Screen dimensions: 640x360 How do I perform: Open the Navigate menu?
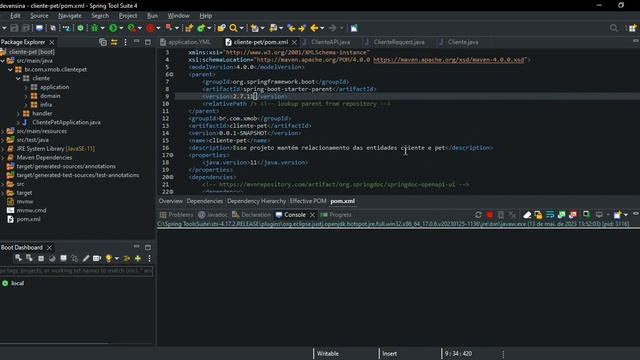(70, 16)
